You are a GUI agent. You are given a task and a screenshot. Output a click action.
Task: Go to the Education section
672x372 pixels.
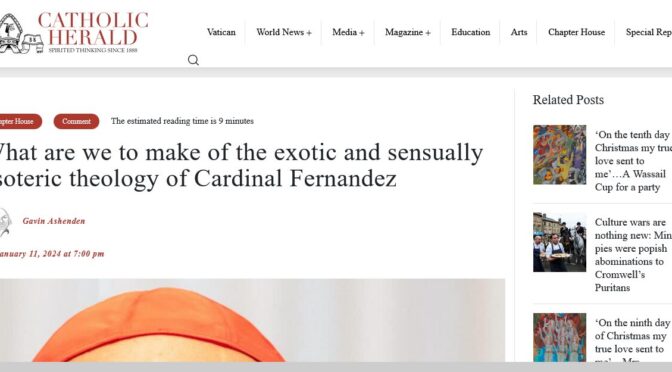pos(471,32)
